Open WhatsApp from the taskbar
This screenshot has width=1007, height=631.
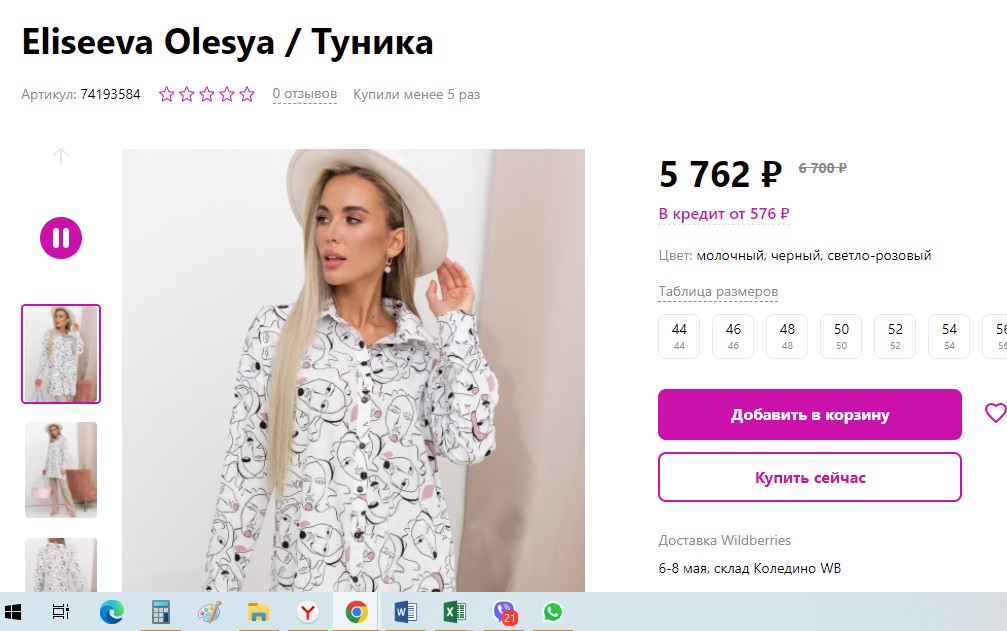553,612
